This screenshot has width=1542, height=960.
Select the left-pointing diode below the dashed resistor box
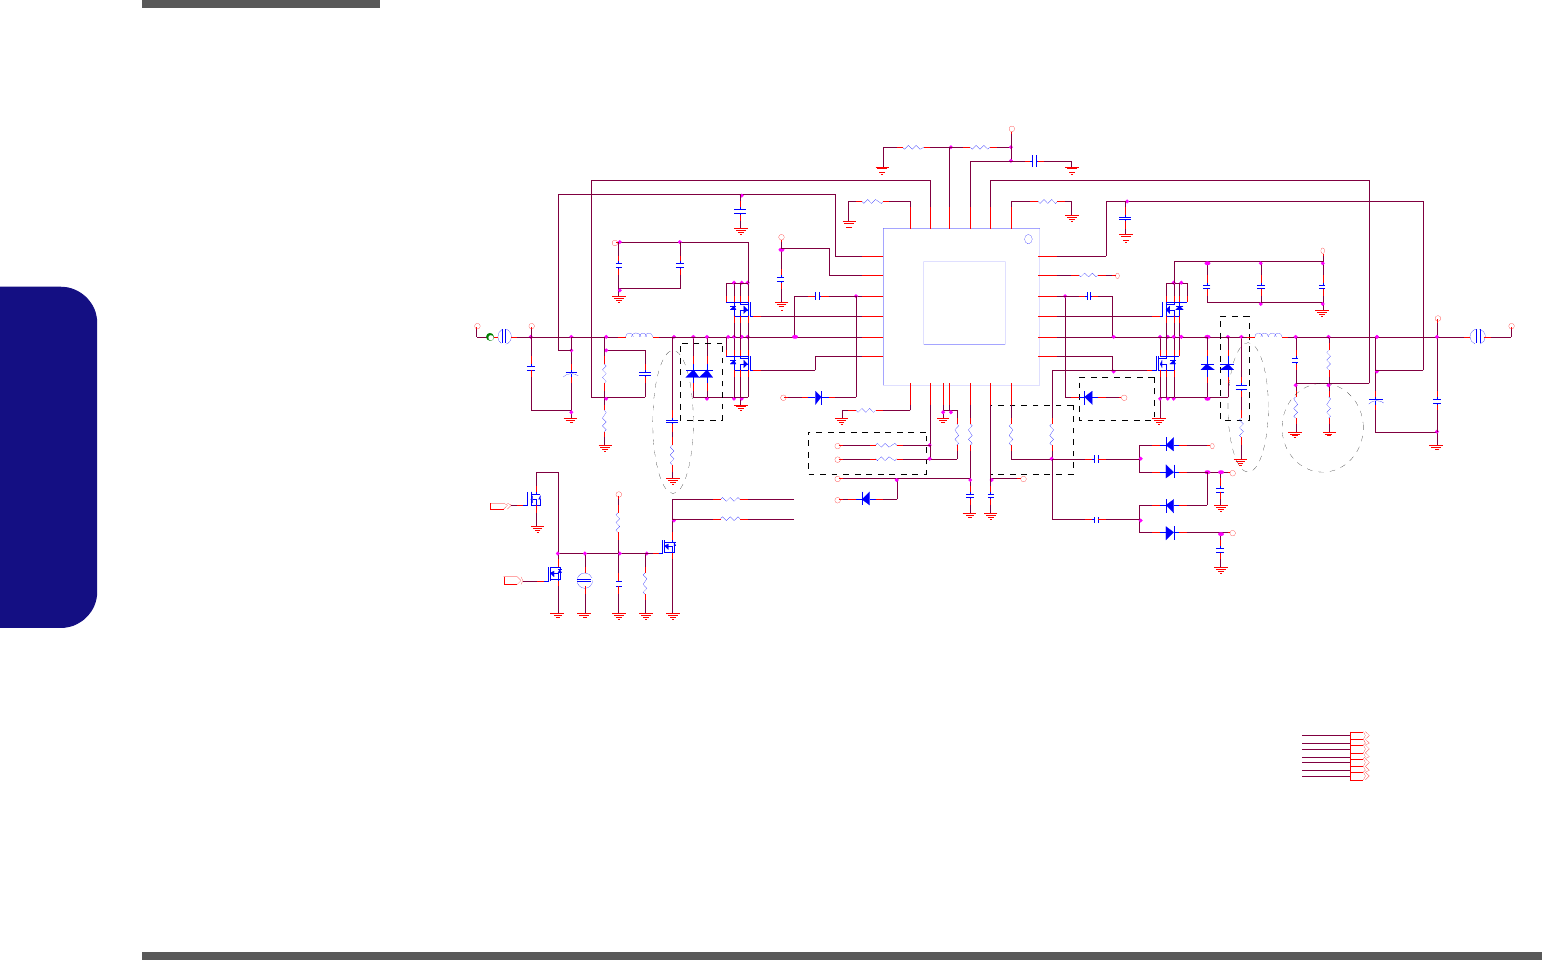click(x=866, y=498)
